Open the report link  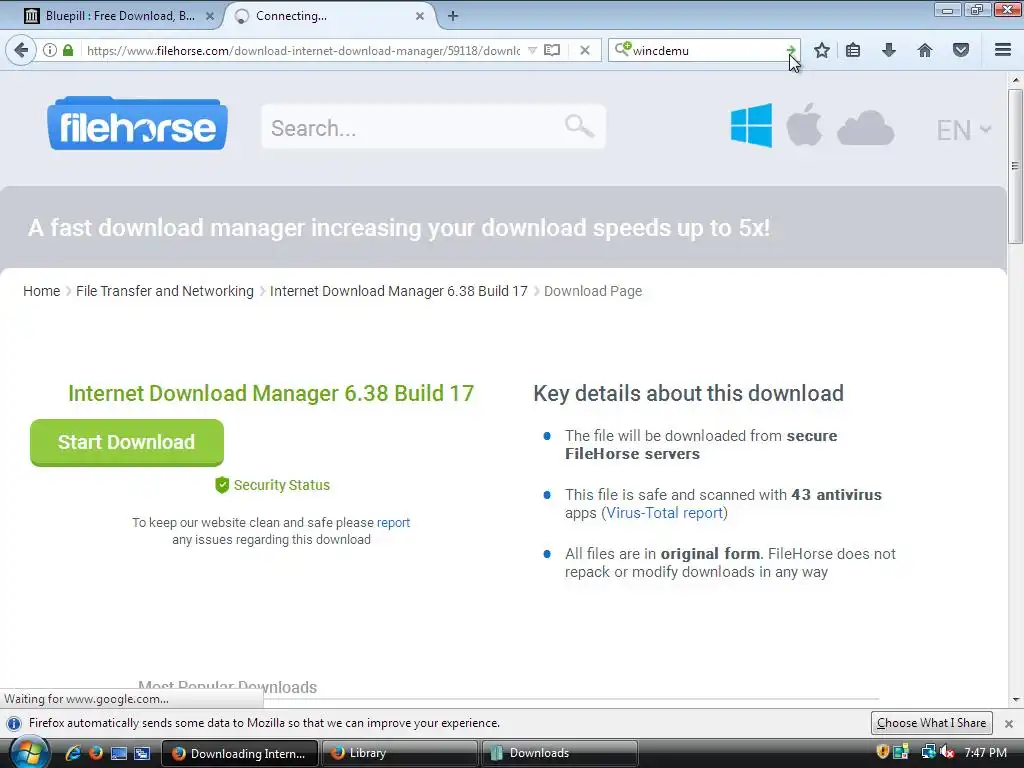[x=393, y=522]
